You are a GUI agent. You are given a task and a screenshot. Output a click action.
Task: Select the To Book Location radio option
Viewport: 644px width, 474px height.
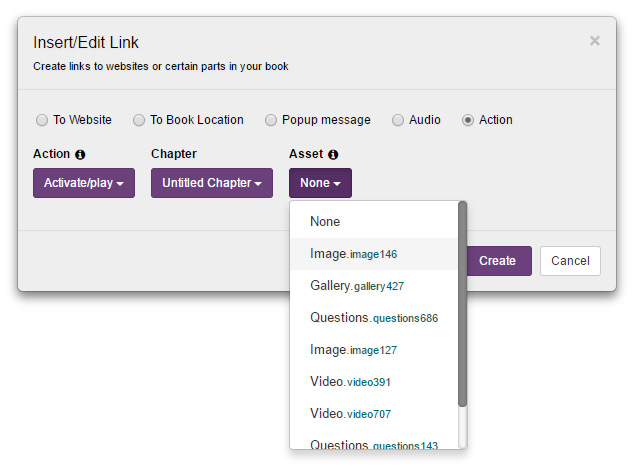pos(139,120)
